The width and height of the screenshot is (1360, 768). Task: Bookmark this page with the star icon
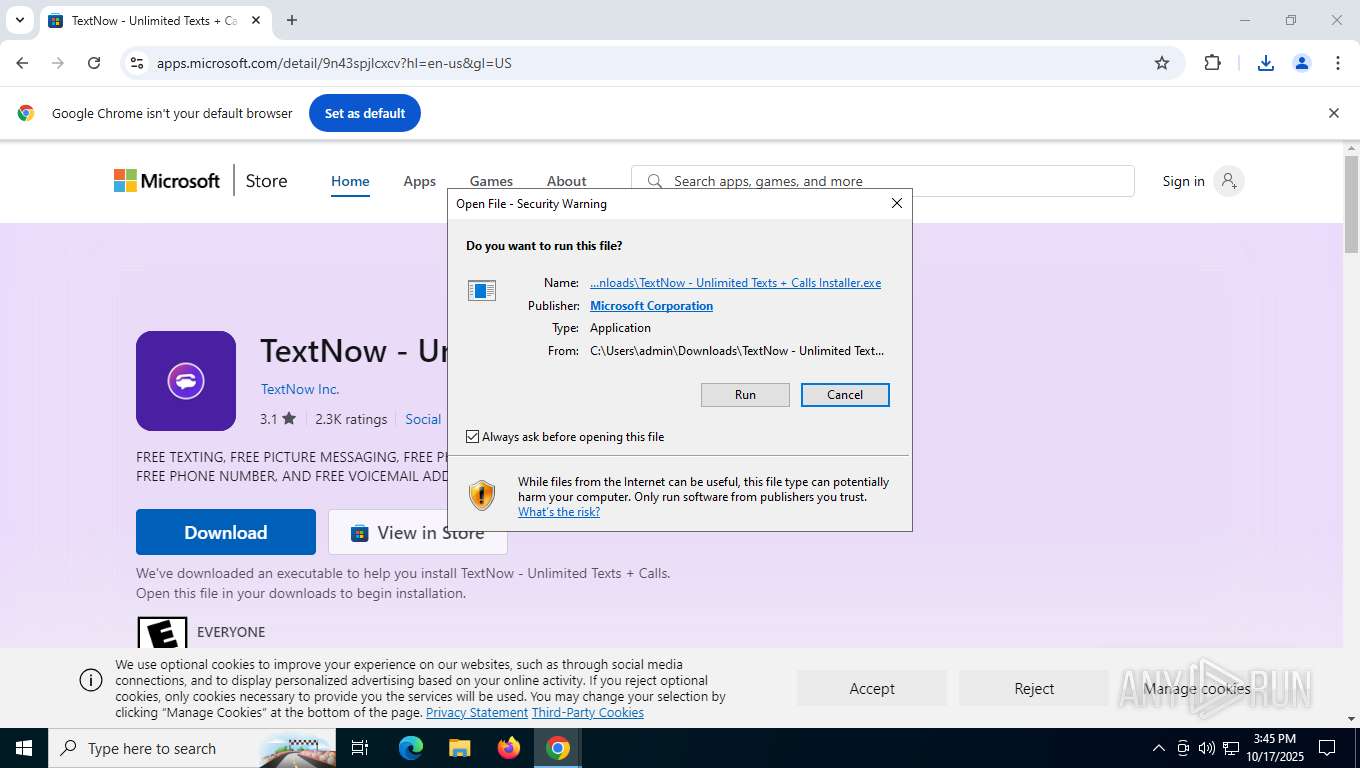1162,63
